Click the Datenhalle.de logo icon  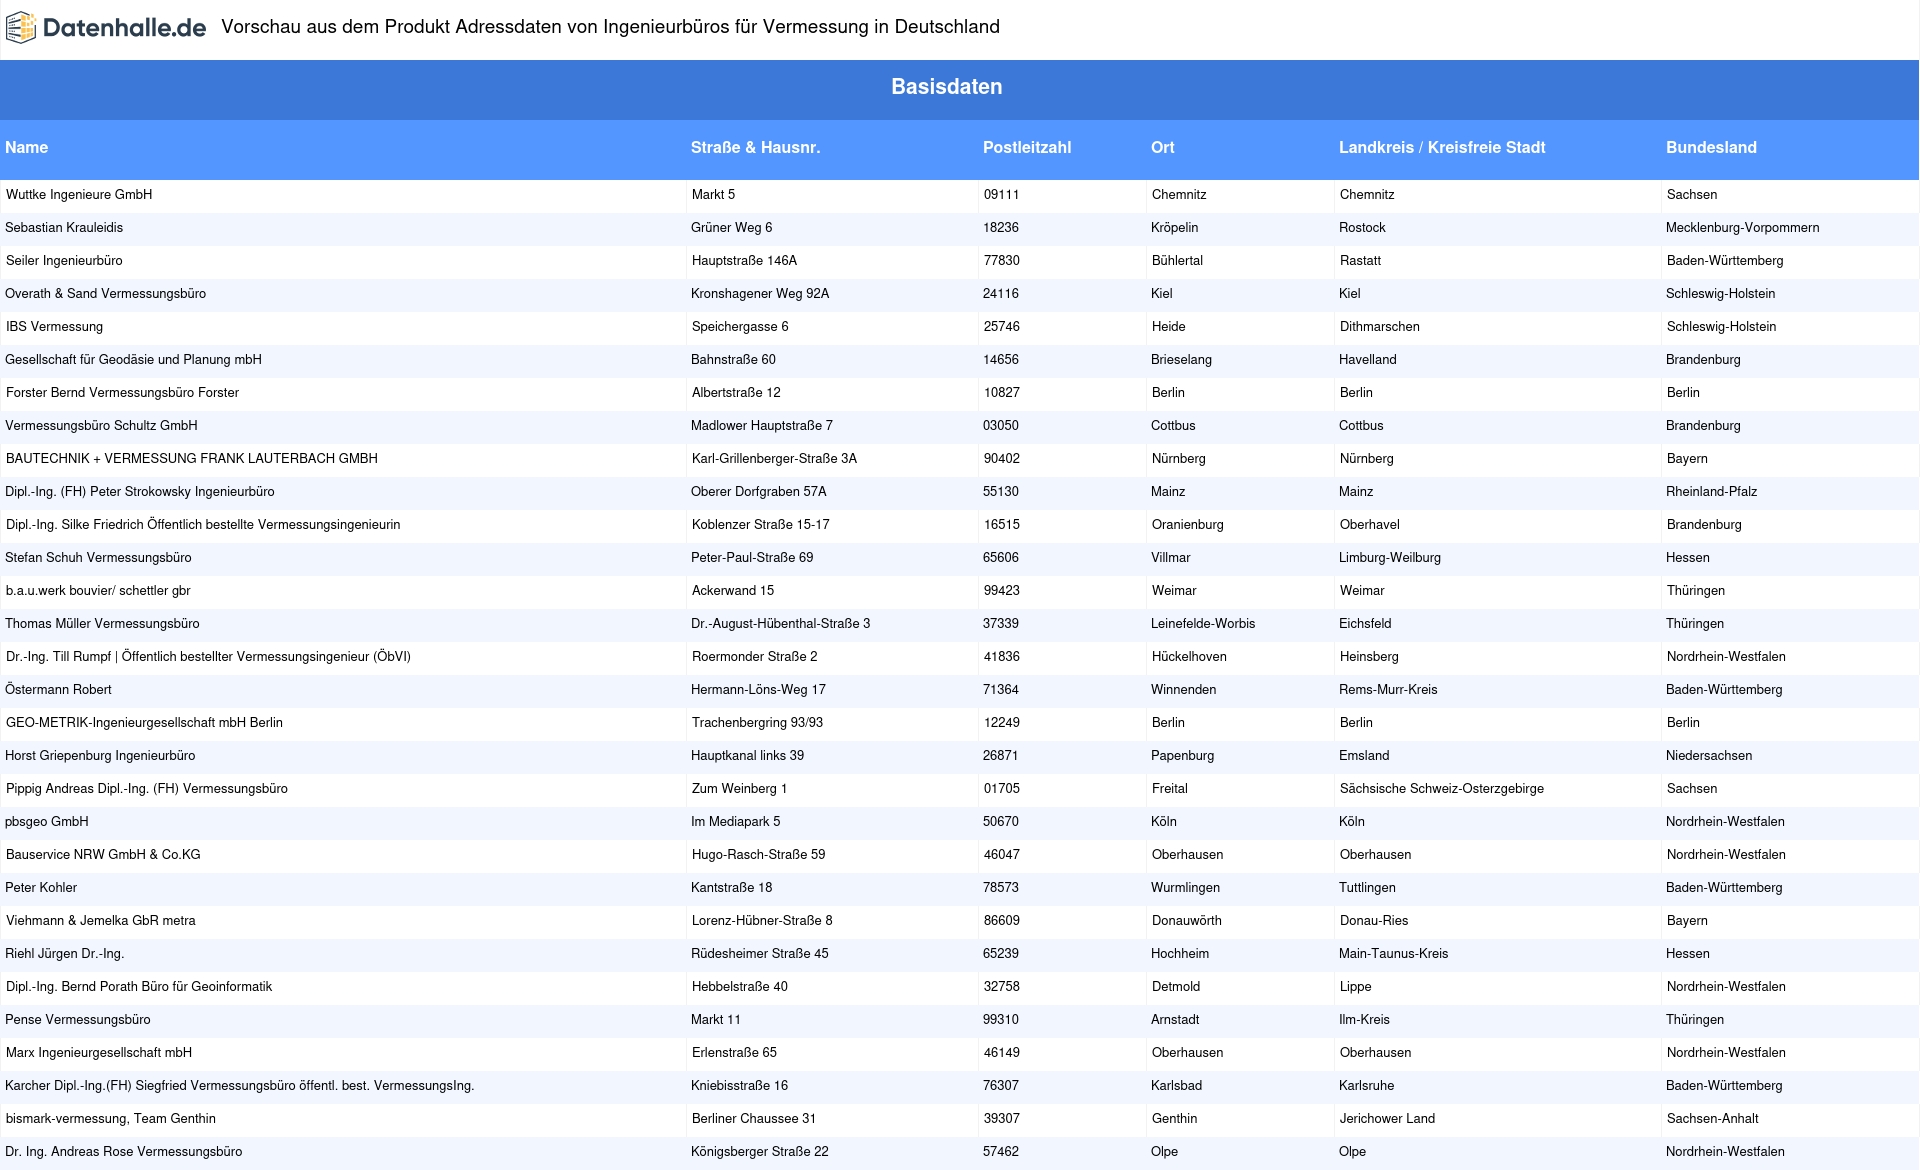click(x=21, y=28)
